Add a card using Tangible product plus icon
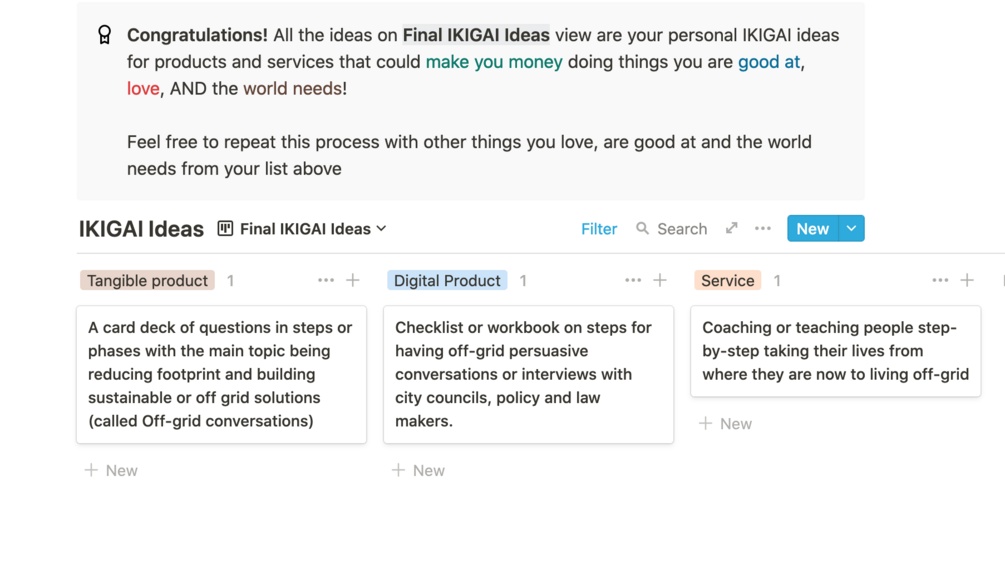The image size is (1005, 579). point(353,281)
